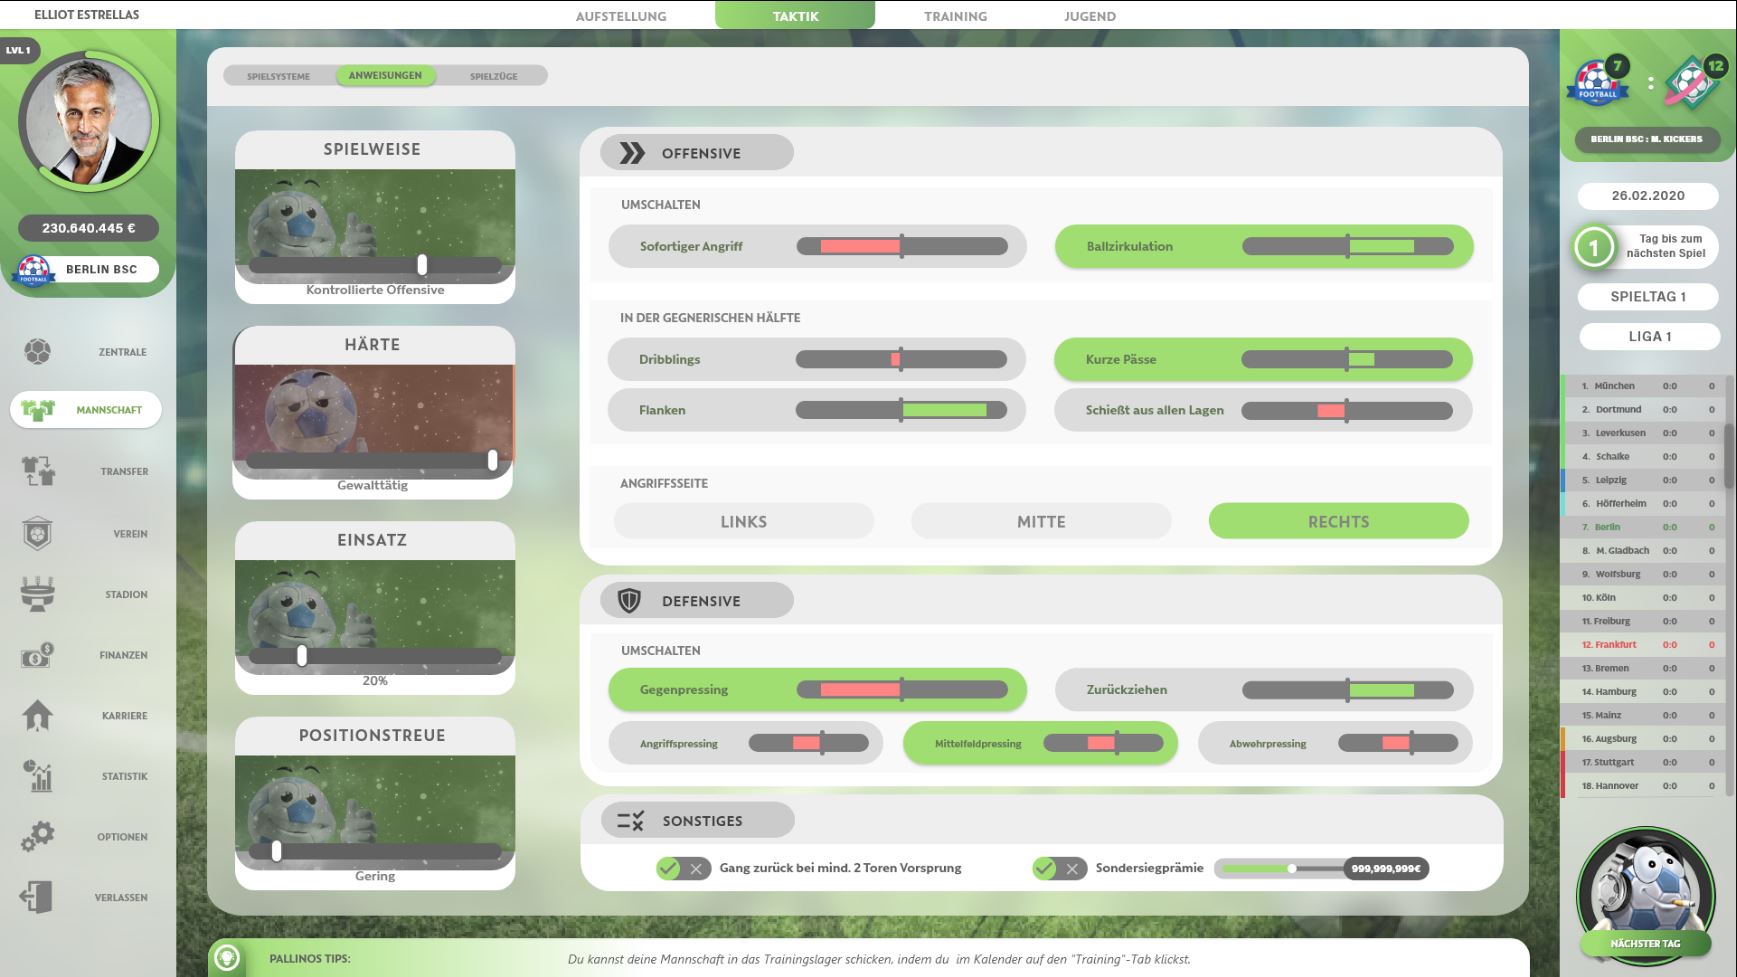Choose LINKS as the attack side
1737x977 pixels.
click(x=743, y=521)
